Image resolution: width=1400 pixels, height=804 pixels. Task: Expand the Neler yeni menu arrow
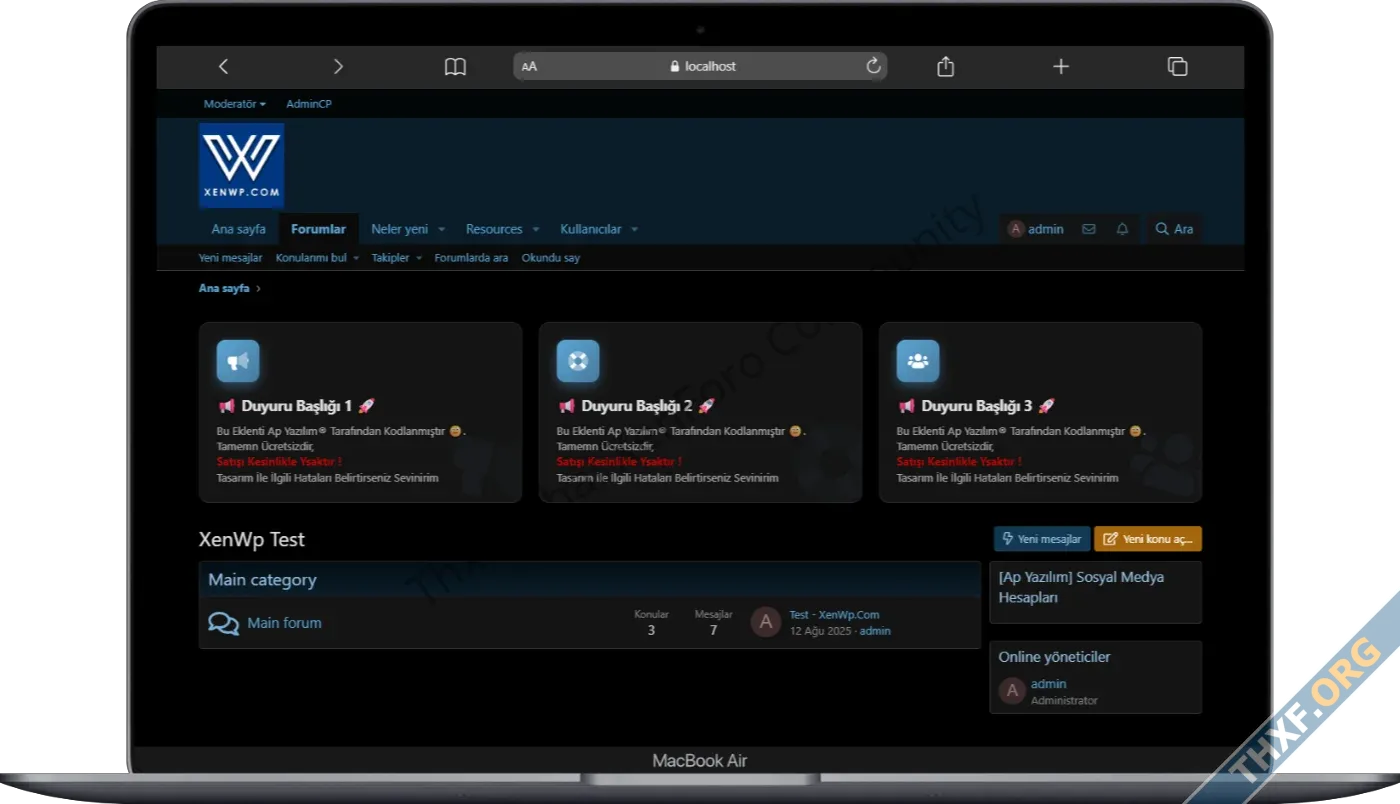point(441,230)
